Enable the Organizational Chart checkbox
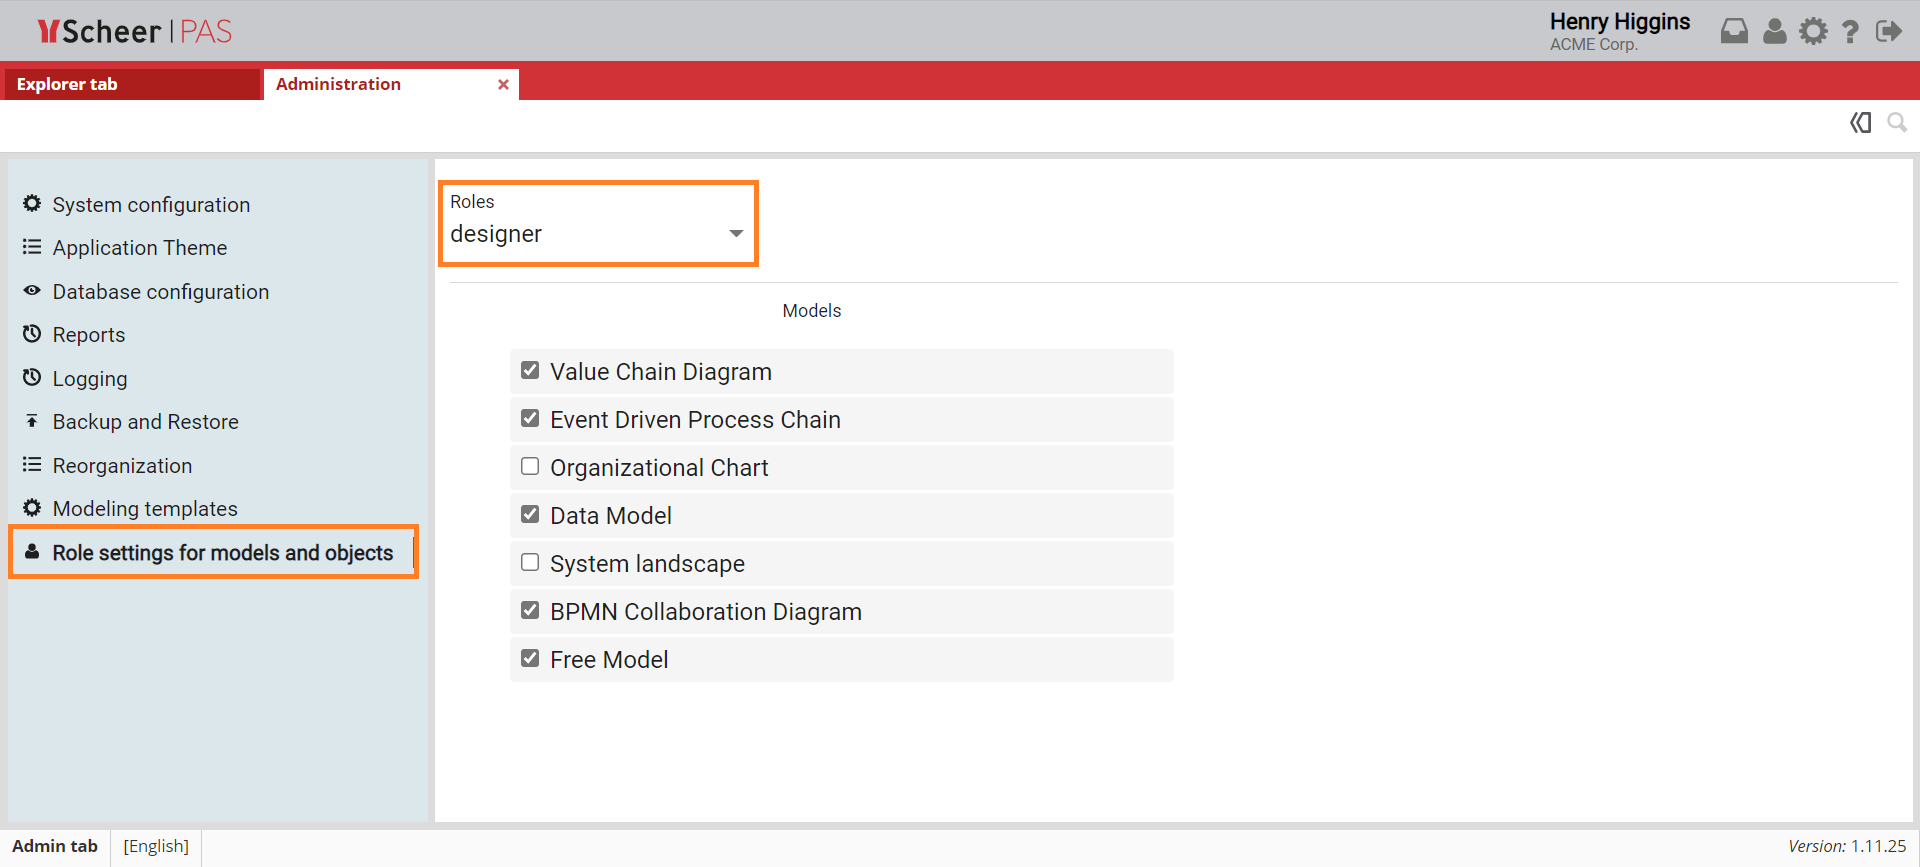 [x=530, y=467]
